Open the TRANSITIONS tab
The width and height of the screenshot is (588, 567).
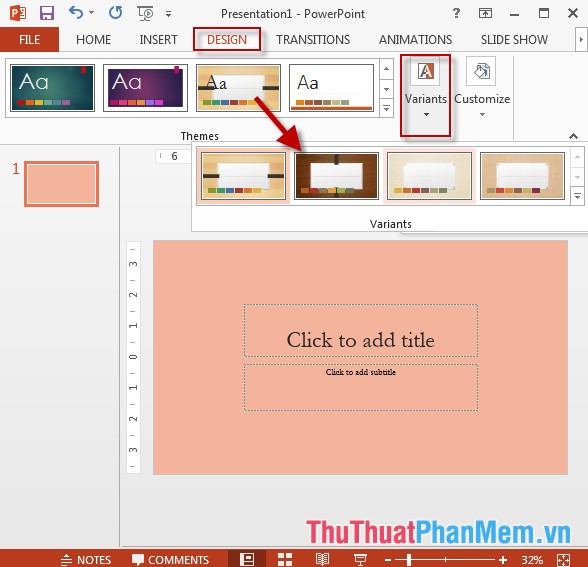click(x=313, y=39)
